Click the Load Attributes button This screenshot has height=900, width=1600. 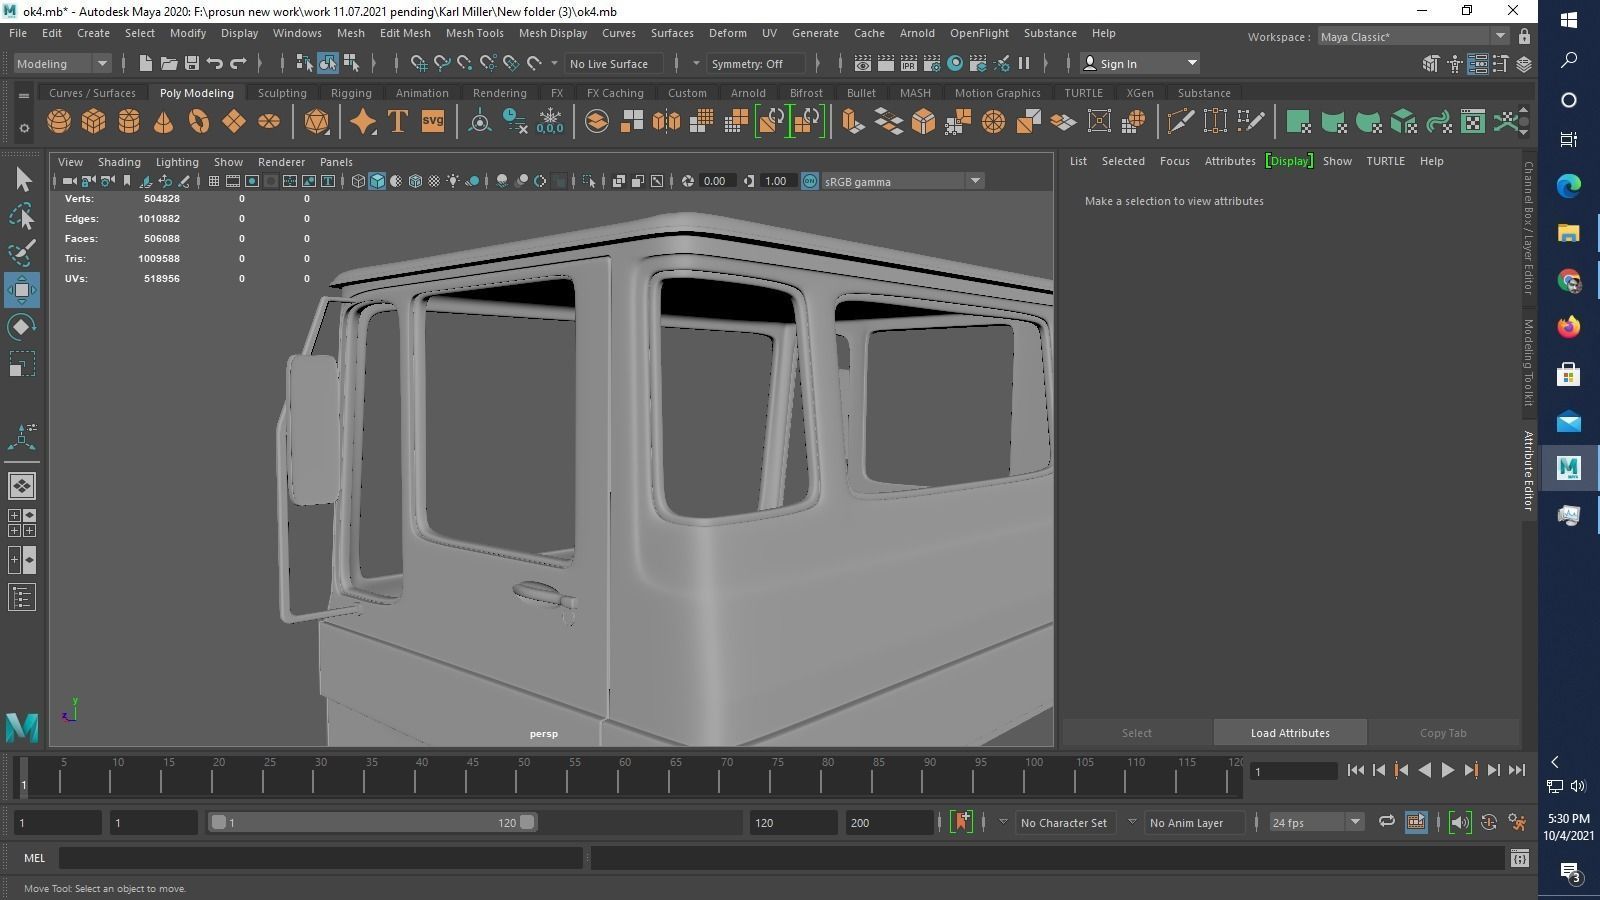coord(1290,733)
